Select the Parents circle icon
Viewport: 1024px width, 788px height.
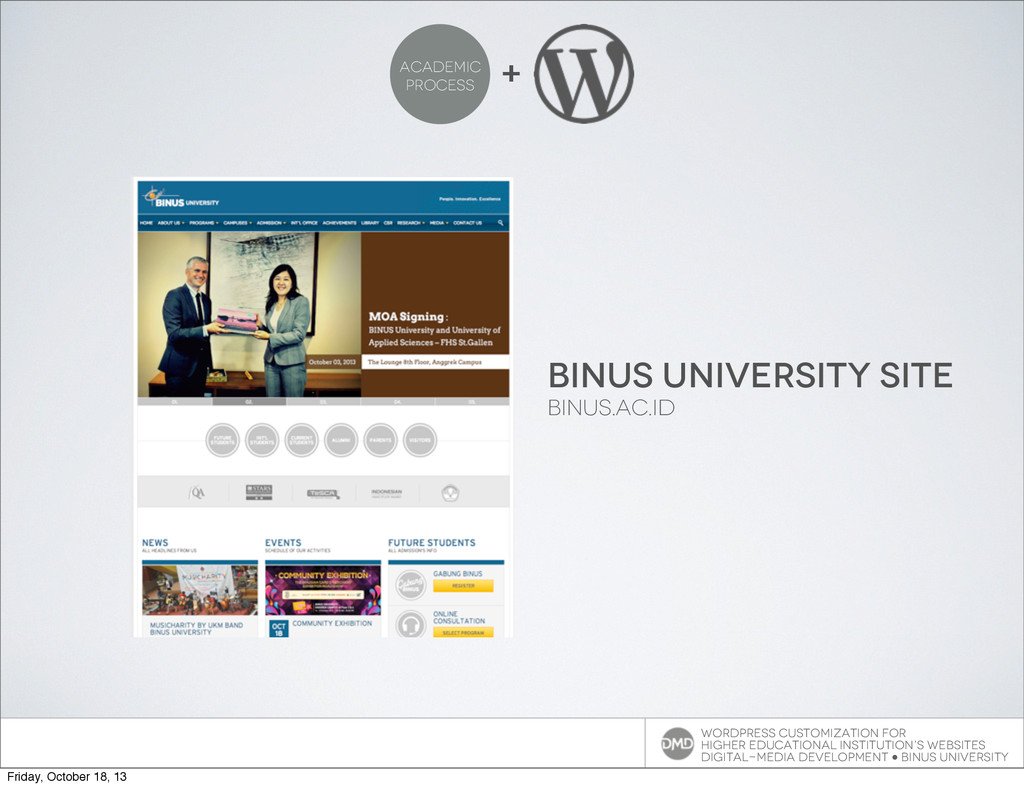pos(380,440)
